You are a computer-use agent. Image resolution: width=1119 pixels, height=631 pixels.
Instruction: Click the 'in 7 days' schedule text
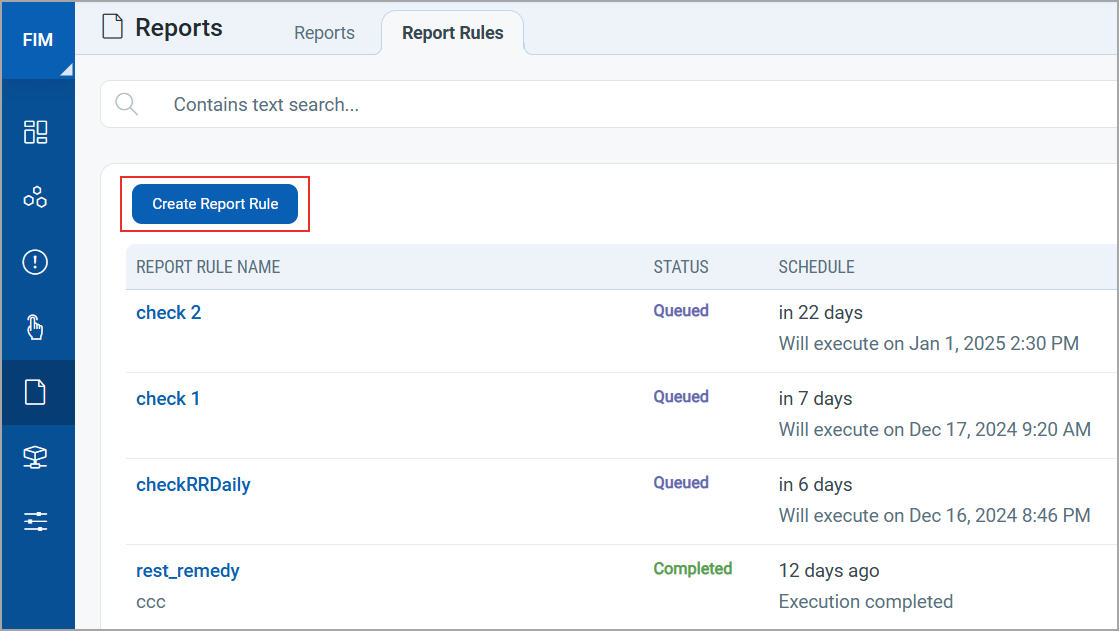click(815, 398)
